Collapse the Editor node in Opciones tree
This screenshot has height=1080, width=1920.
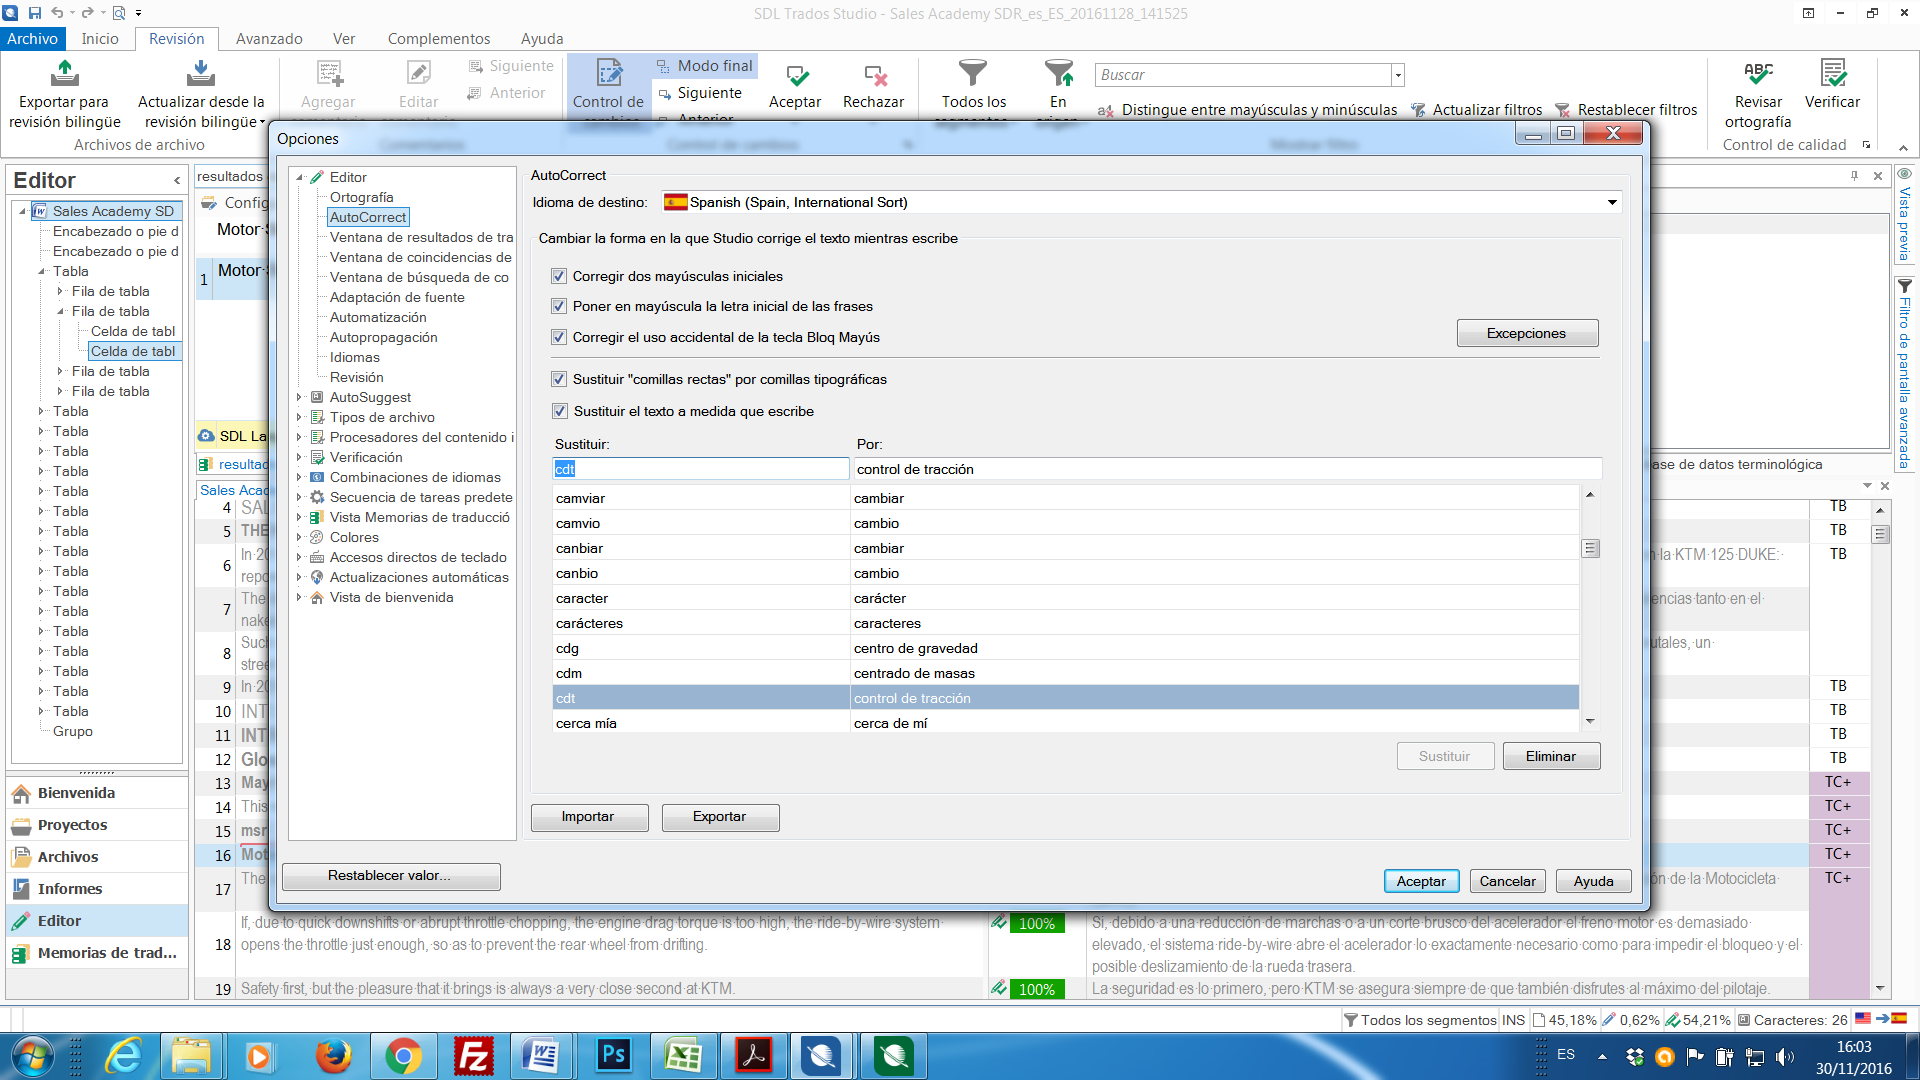coord(299,177)
